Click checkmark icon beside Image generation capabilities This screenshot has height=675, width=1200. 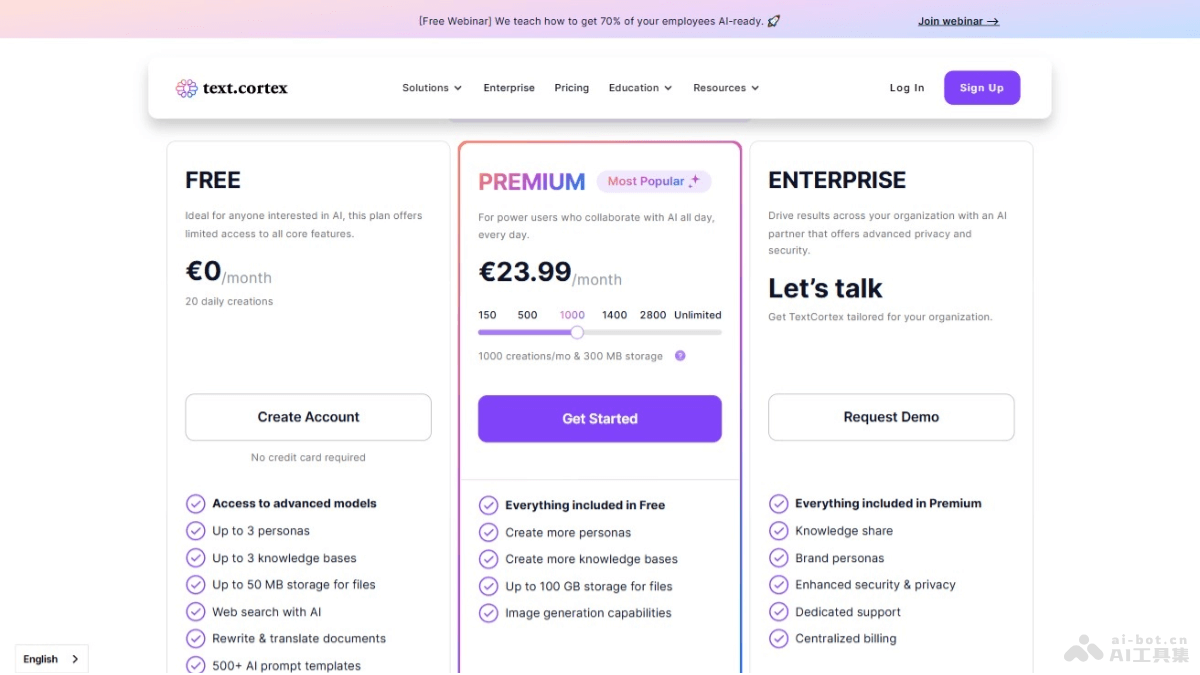tap(488, 613)
